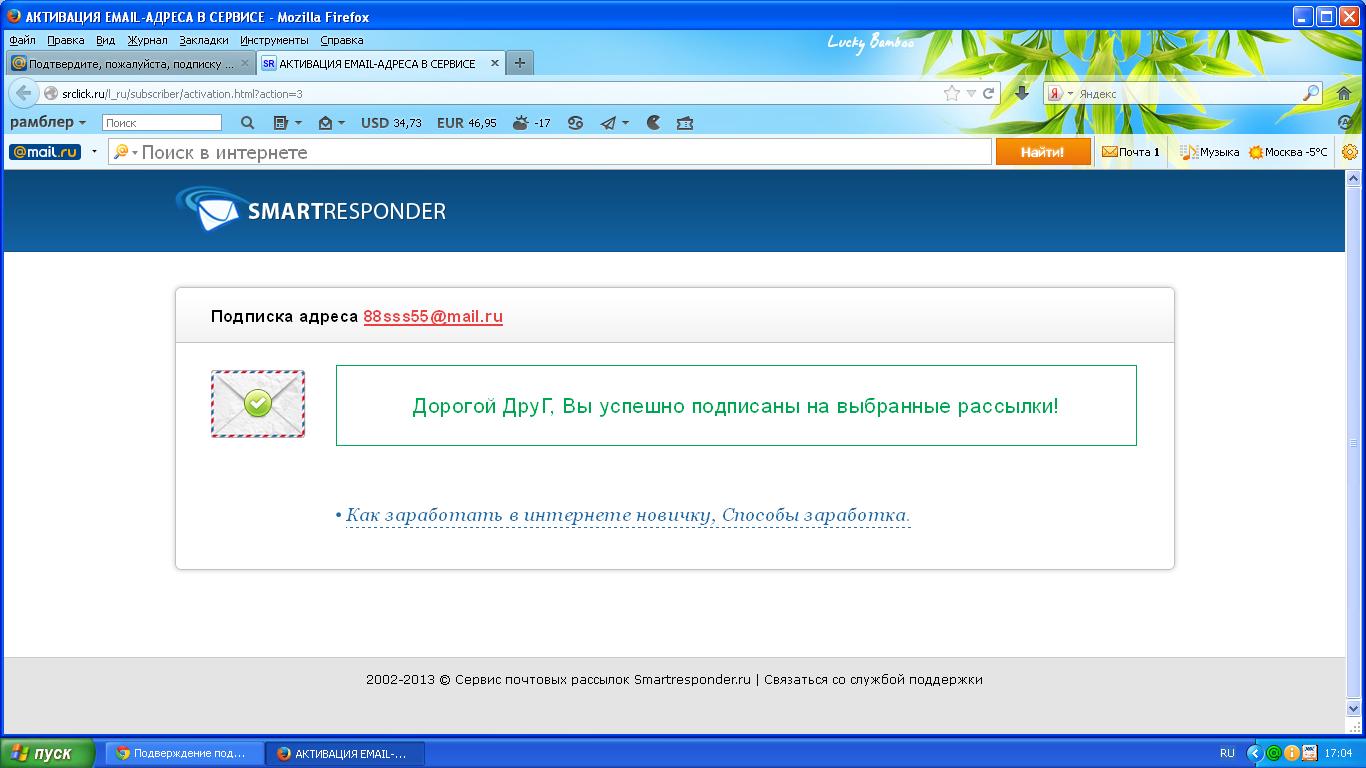Image resolution: width=1366 pixels, height=768 pixels.
Task: Expand the Rambler news dropdown arrow
Action: (298, 123)
